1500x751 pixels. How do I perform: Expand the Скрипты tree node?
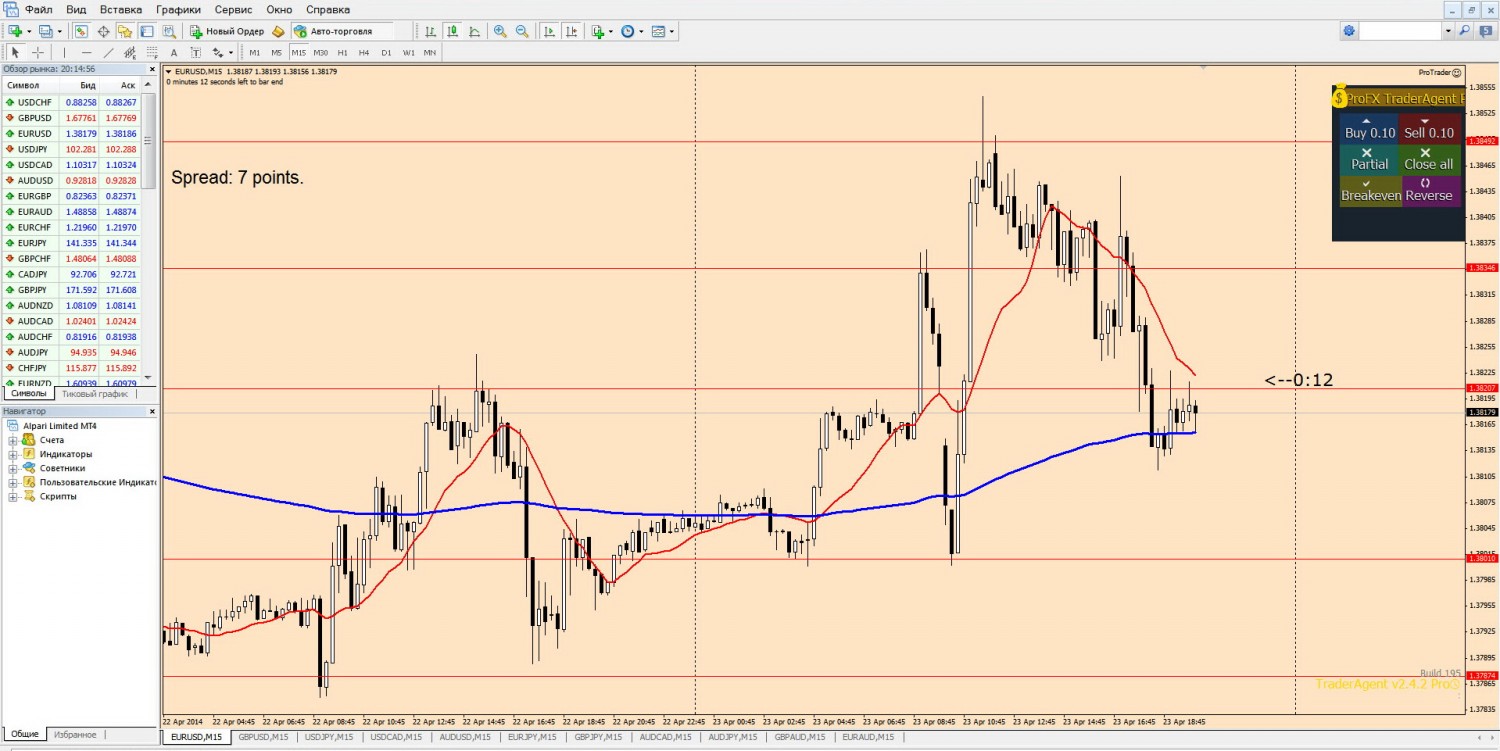click(x=13, y=496)
